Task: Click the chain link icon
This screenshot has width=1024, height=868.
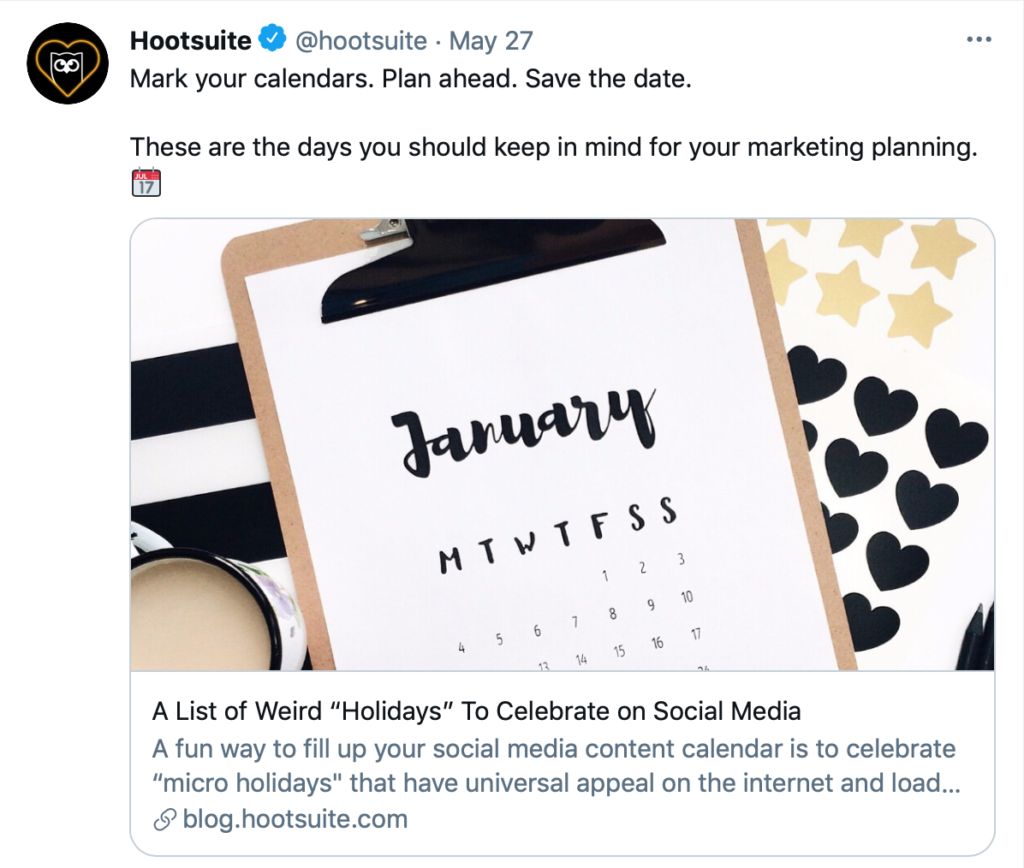Action: (x=163, y=820)
